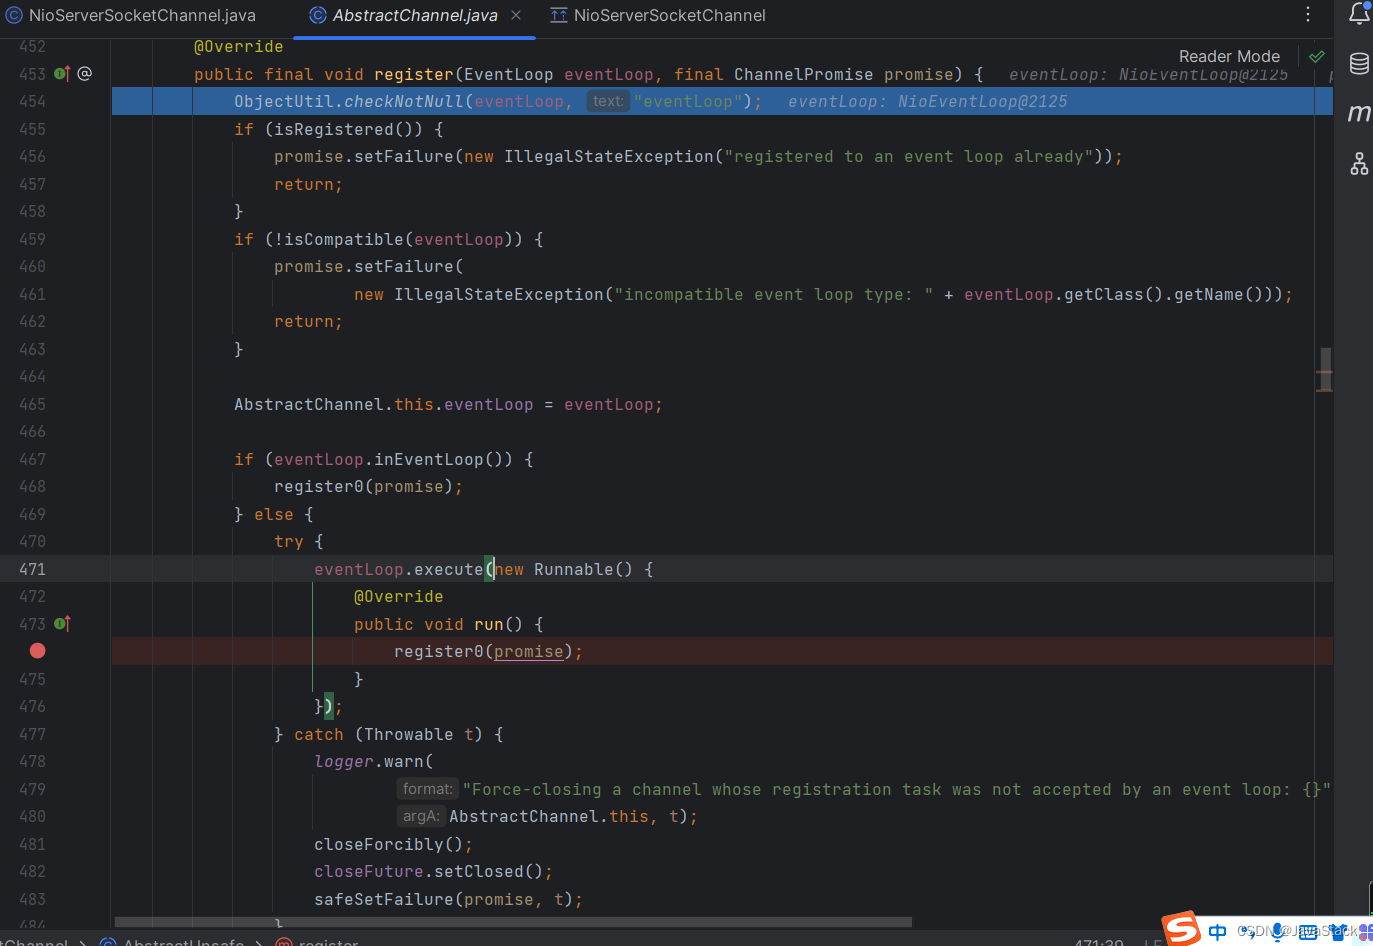
Task: Open the NioServerSocketChannel diagram tab
Action: coord(658,15)
